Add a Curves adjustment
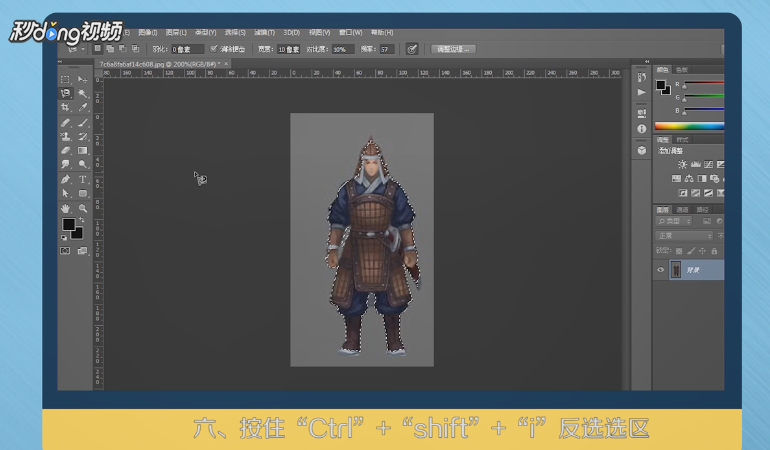 (708, 164)
